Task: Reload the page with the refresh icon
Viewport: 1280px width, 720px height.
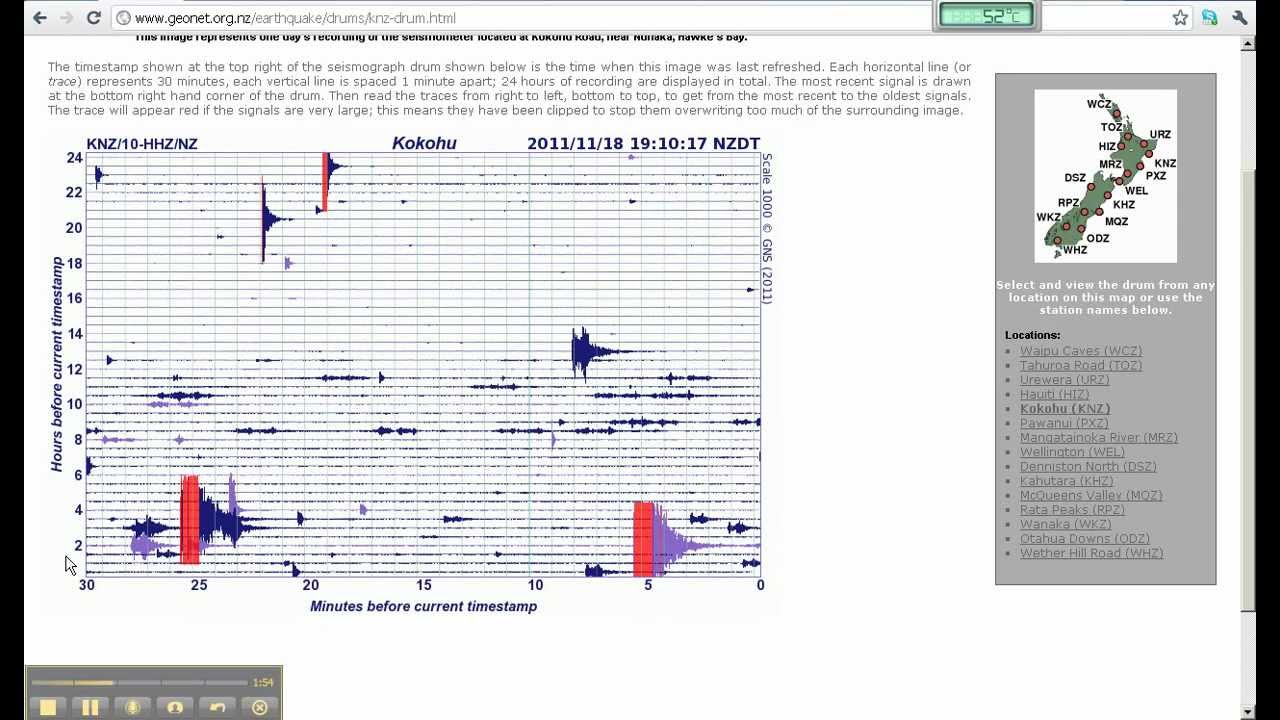Action: (x=93, y=17)
